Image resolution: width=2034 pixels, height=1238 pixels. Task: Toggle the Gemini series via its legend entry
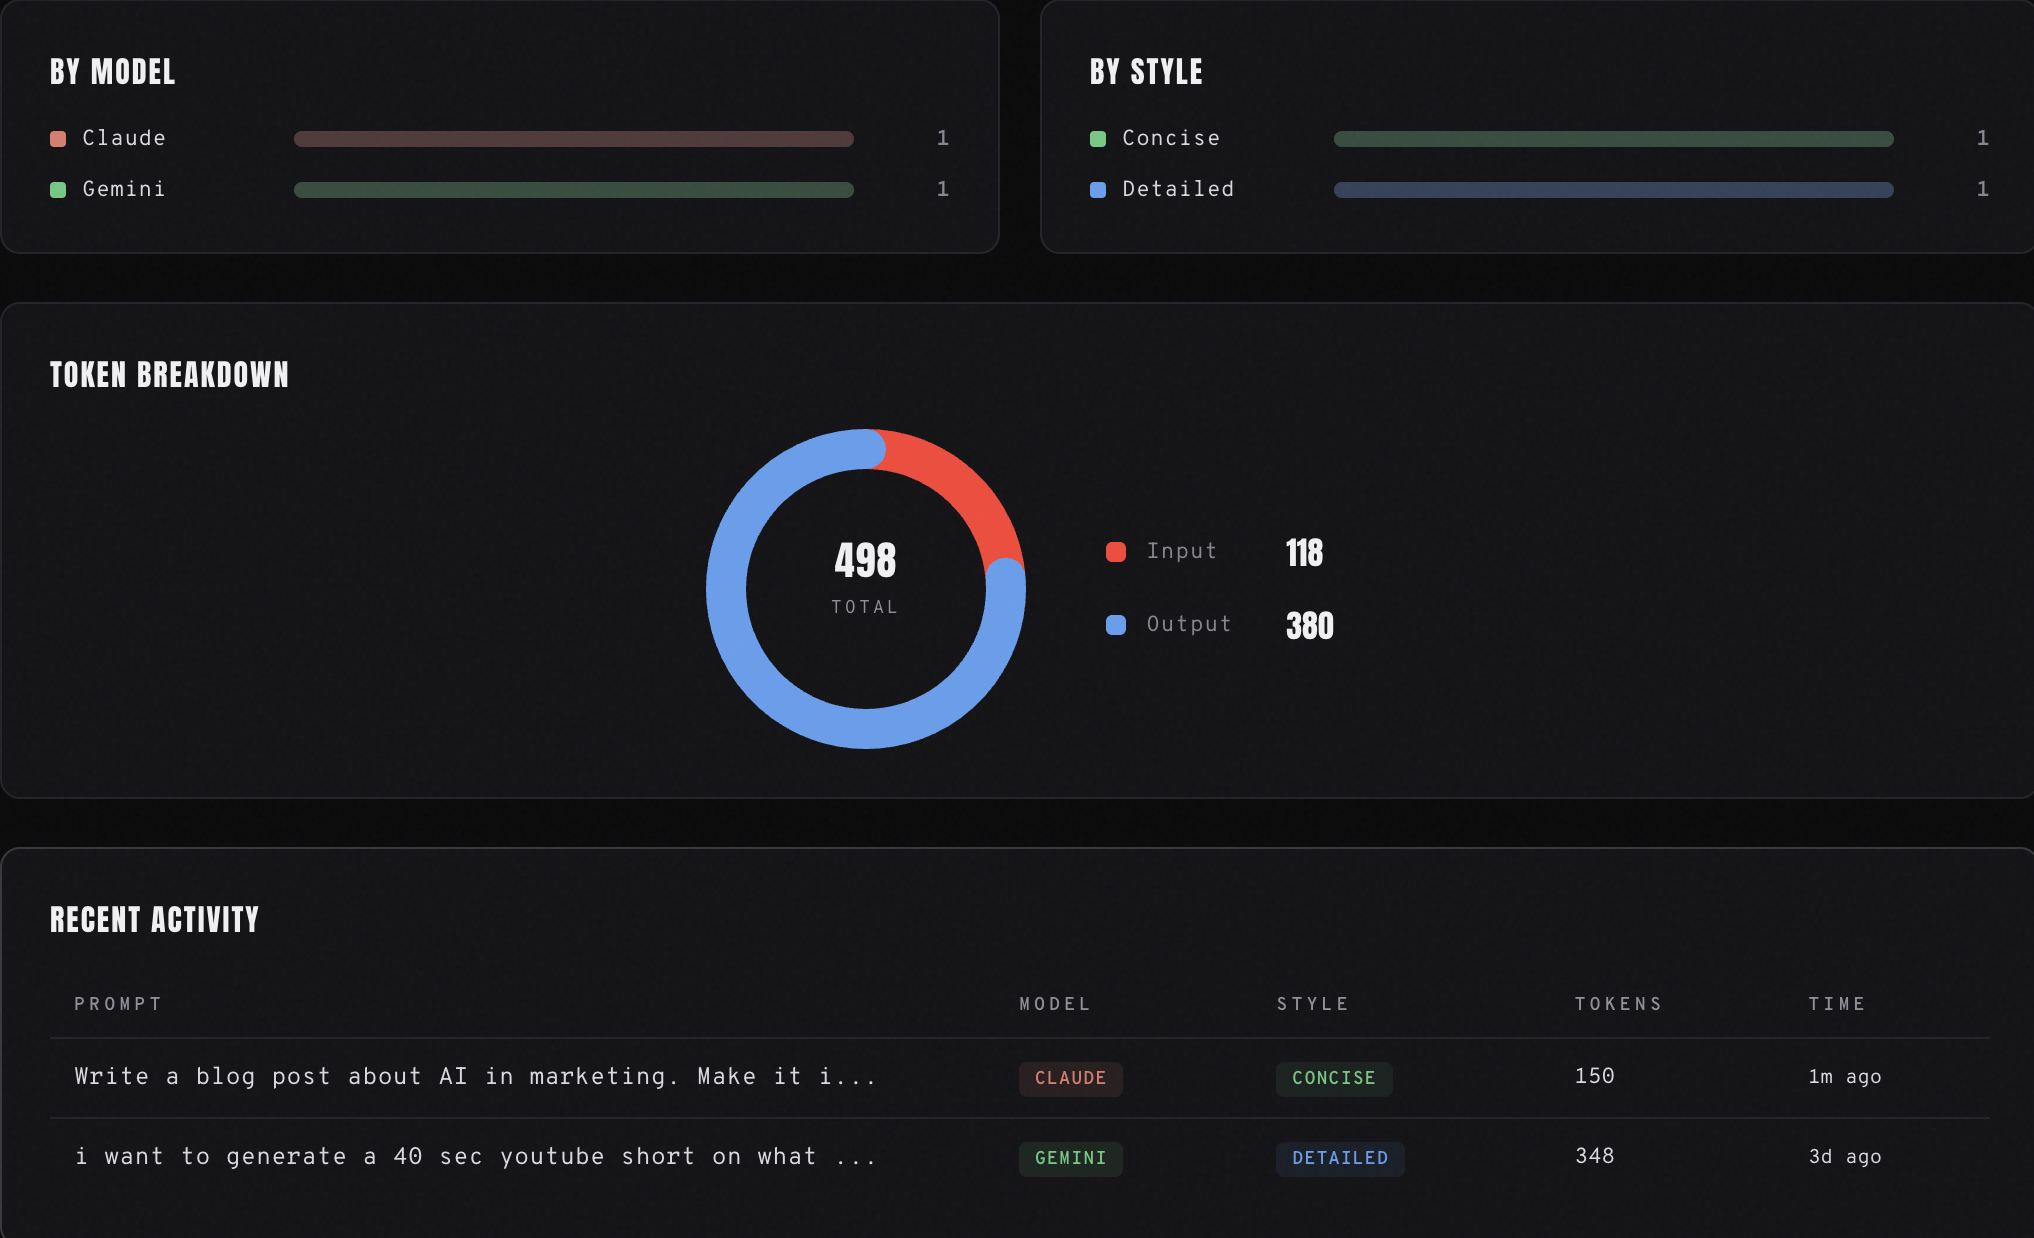pos(122,189)
